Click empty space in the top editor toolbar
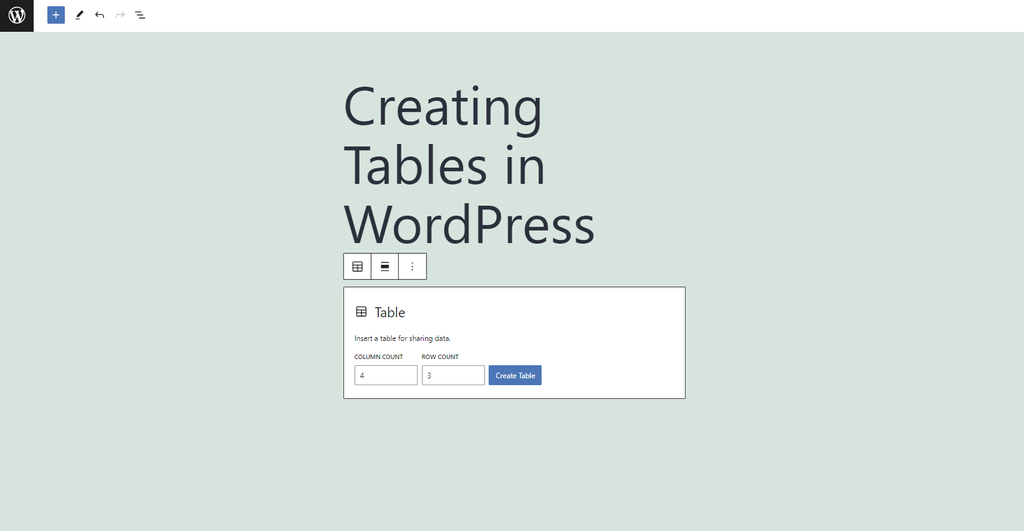The image size is (1024, 531). click(x=588, y=16)
